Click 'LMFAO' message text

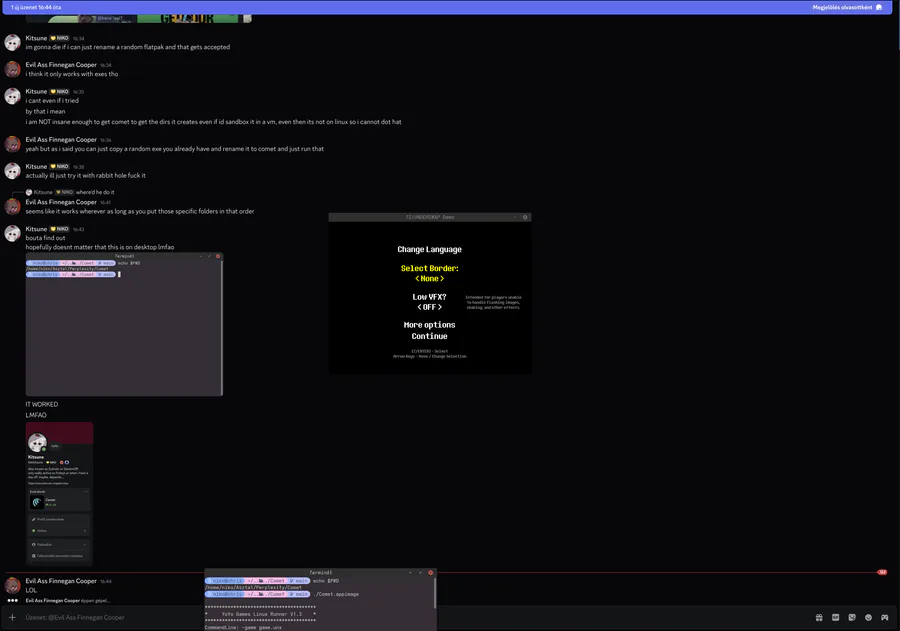pyautogui.click(x=36, y=415)
